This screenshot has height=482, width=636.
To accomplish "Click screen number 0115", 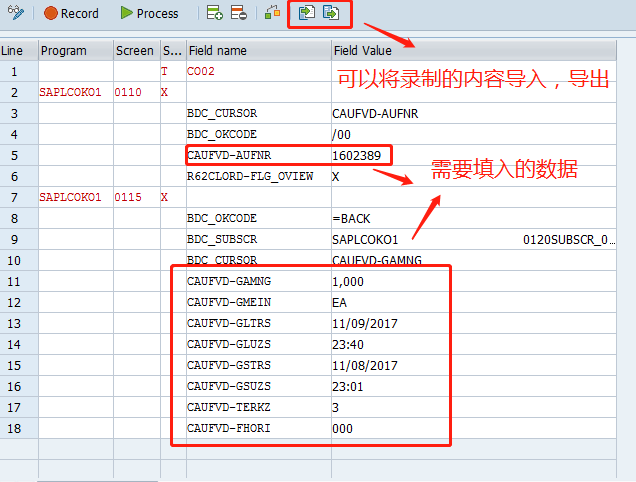I will click(128, 197).
